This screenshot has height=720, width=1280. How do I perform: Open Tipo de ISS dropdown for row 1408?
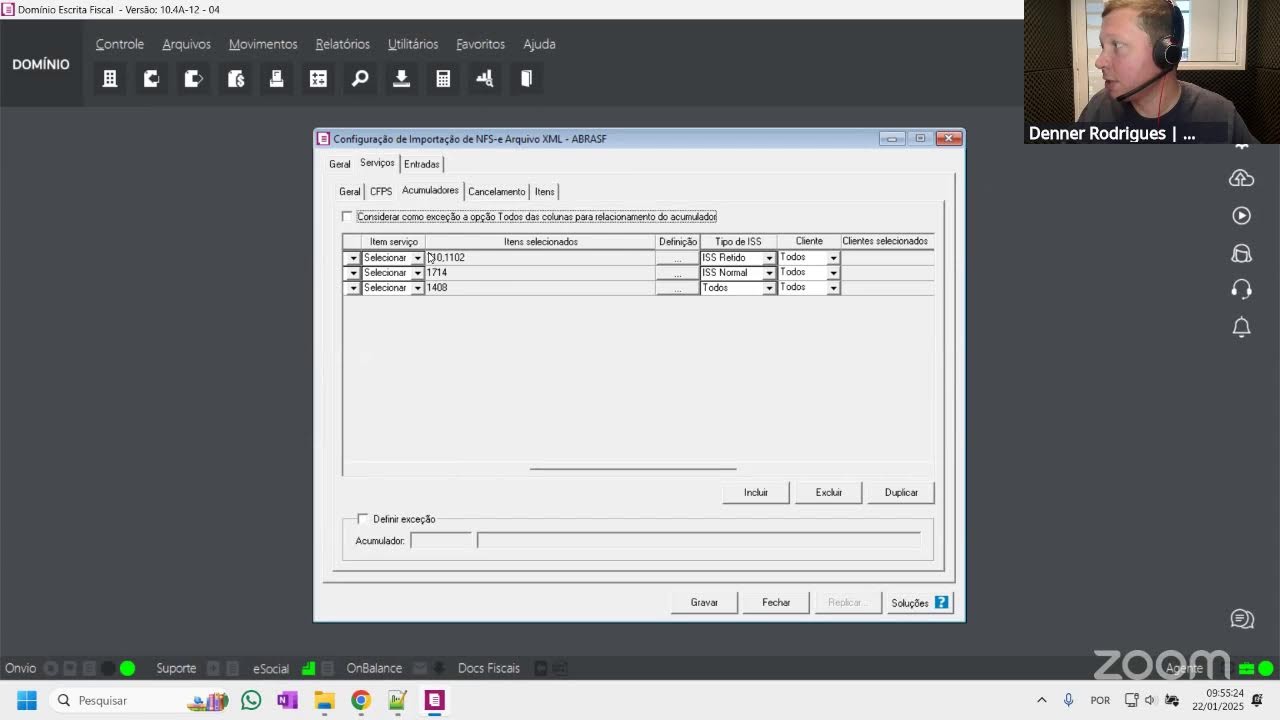769,288
